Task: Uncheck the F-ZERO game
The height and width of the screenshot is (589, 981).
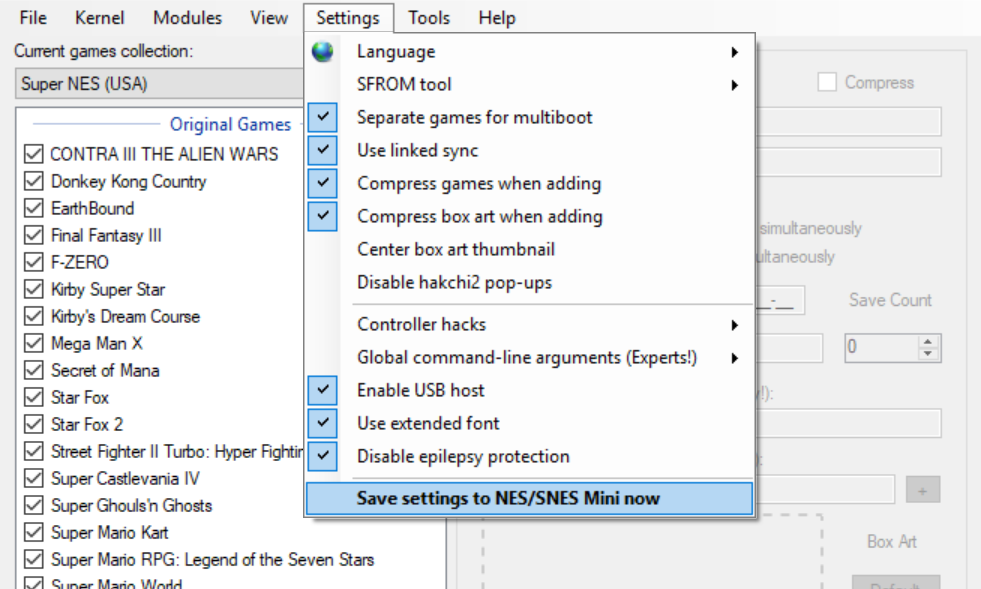Action: click(34, 262)
